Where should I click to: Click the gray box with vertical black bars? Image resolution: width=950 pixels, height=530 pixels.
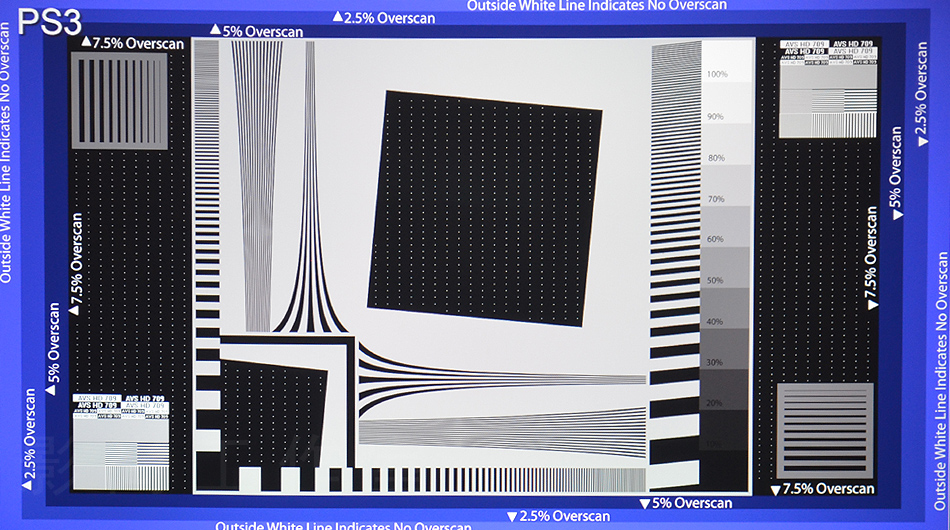120,101
